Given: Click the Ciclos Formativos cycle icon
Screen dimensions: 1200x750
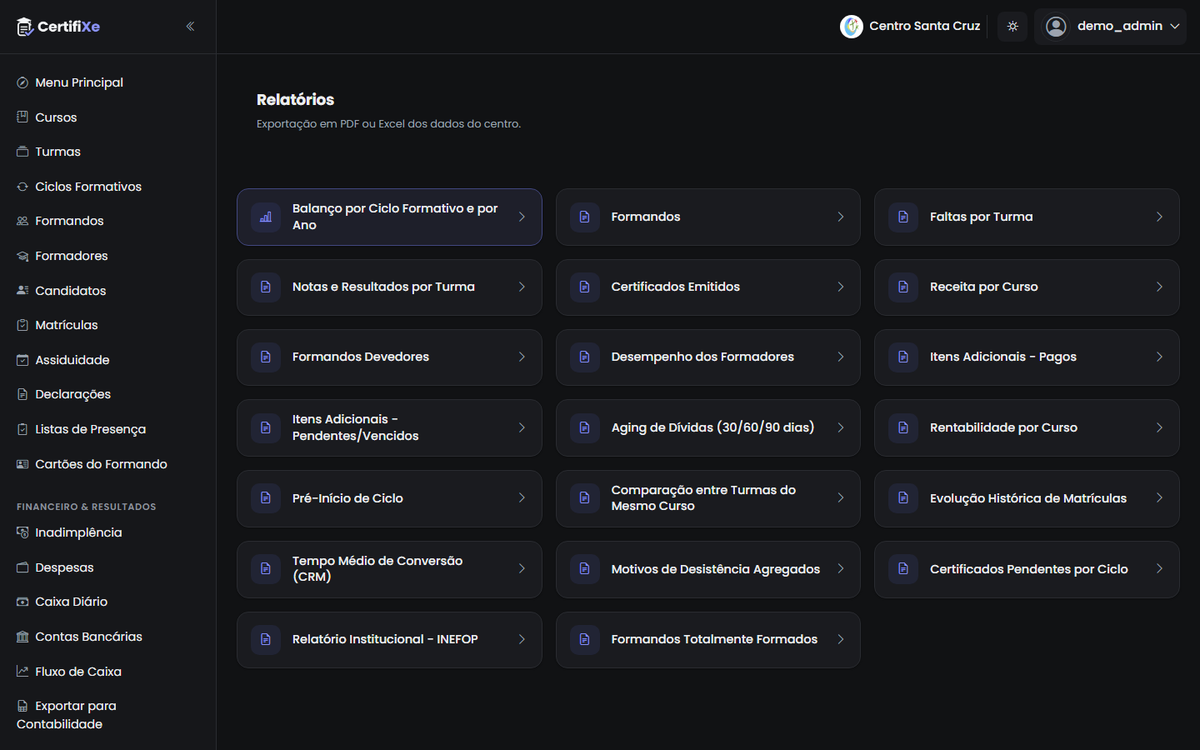Looking at the screenshot, I should point(23,187).
